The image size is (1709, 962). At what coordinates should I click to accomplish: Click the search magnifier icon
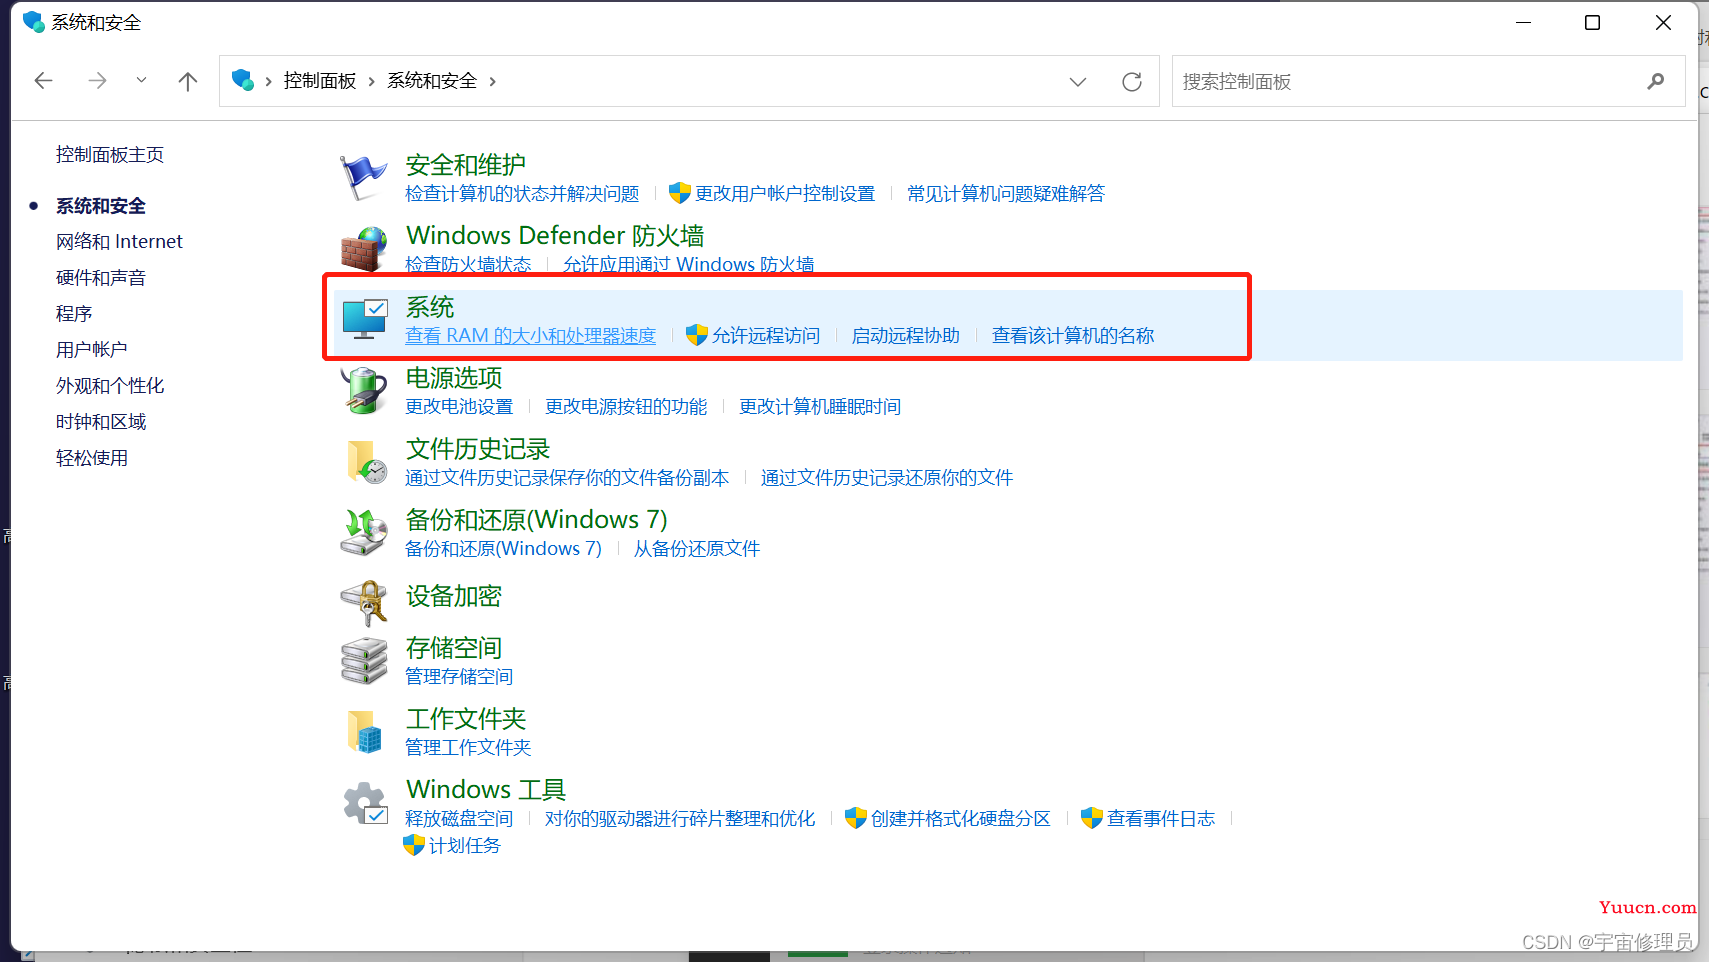1656,82
